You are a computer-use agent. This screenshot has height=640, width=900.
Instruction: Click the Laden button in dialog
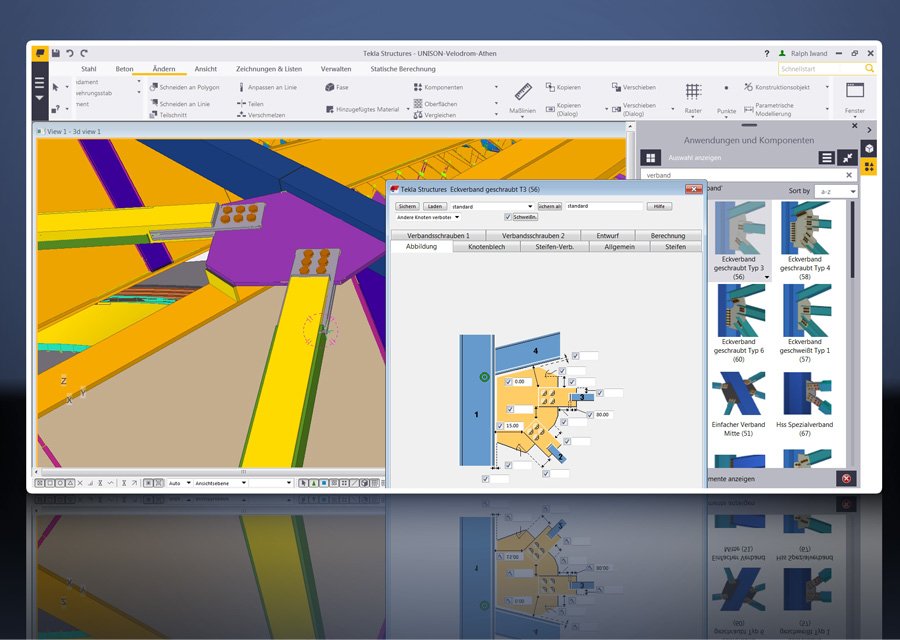coord(435,206)
